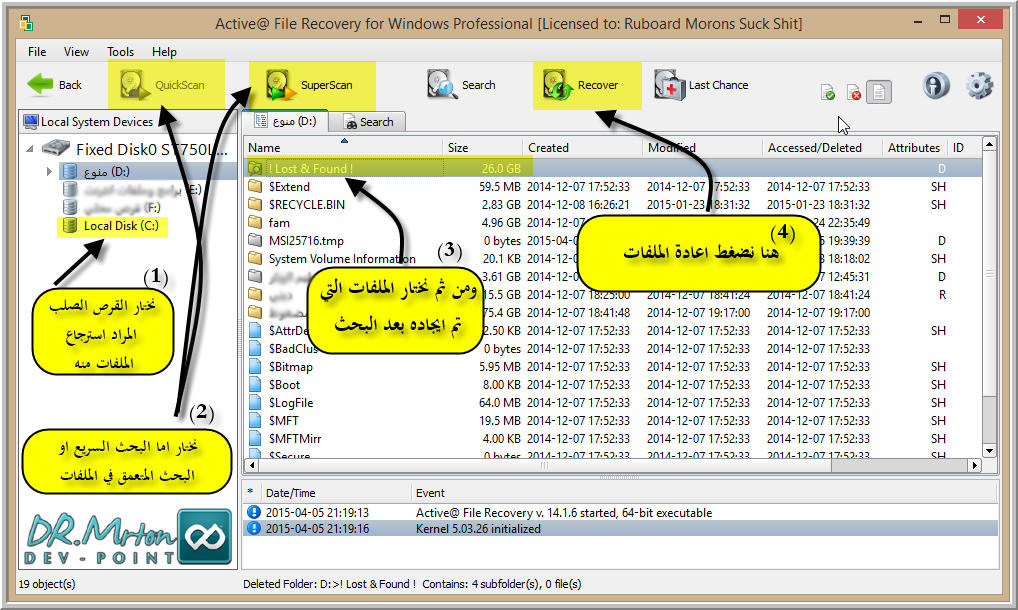The height and width of the screenshot is (610, 1018).
Task: Sort files by the Created column header
Action: pos(582,147)
